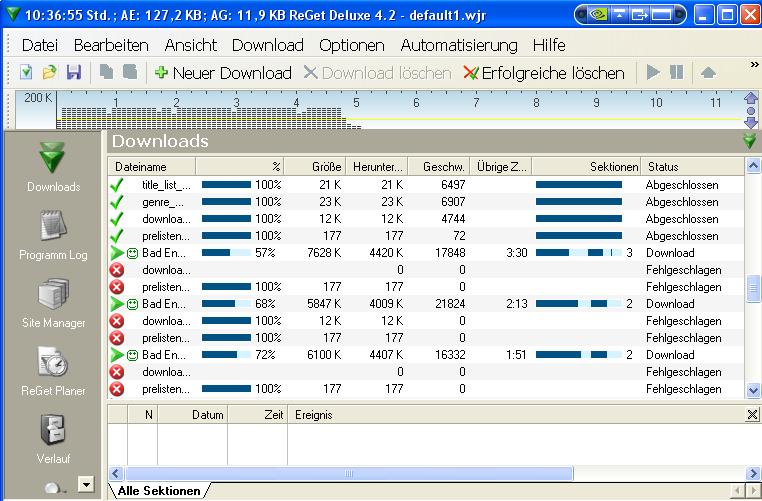Click speed graph scale up arrow

click(751, 98)
